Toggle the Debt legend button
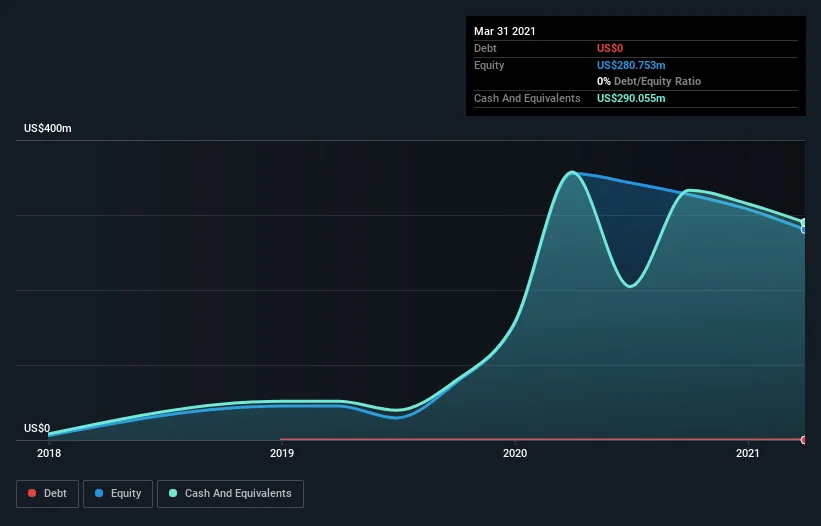Screen dimensions: 821x526 pos(48,494)
